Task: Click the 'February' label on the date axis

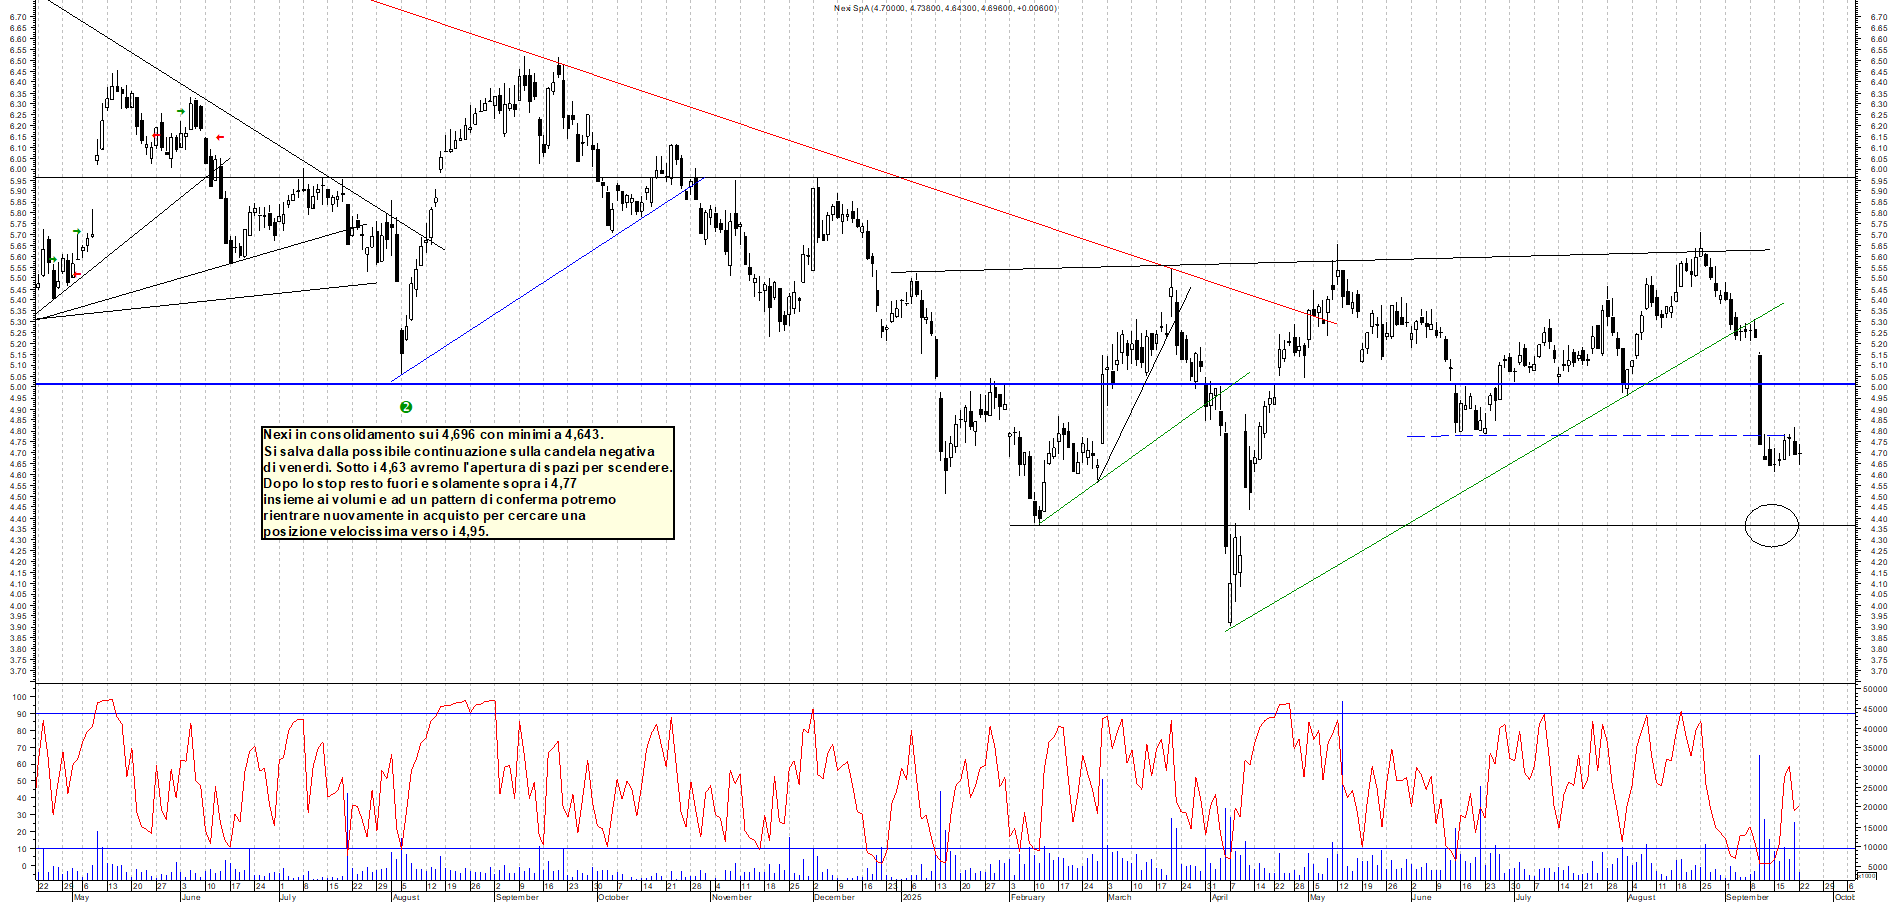Action: coord(1028,897)
